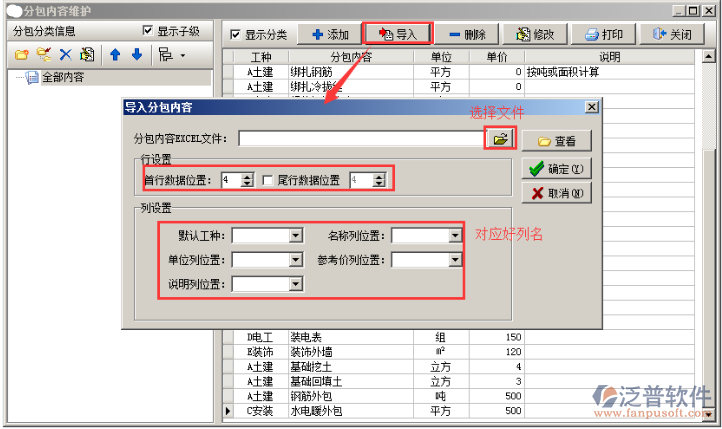The height and width of the screenshot is (429, 722).
Task: Move category up with blue up arrow
Action: coord(115,55)
